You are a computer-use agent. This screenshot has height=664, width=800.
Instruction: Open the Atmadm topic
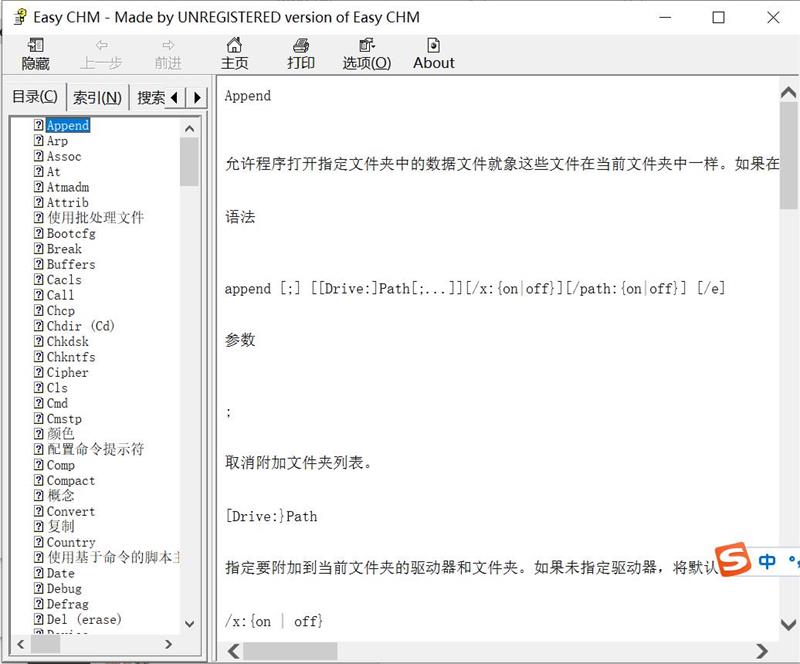click(68, 187)
